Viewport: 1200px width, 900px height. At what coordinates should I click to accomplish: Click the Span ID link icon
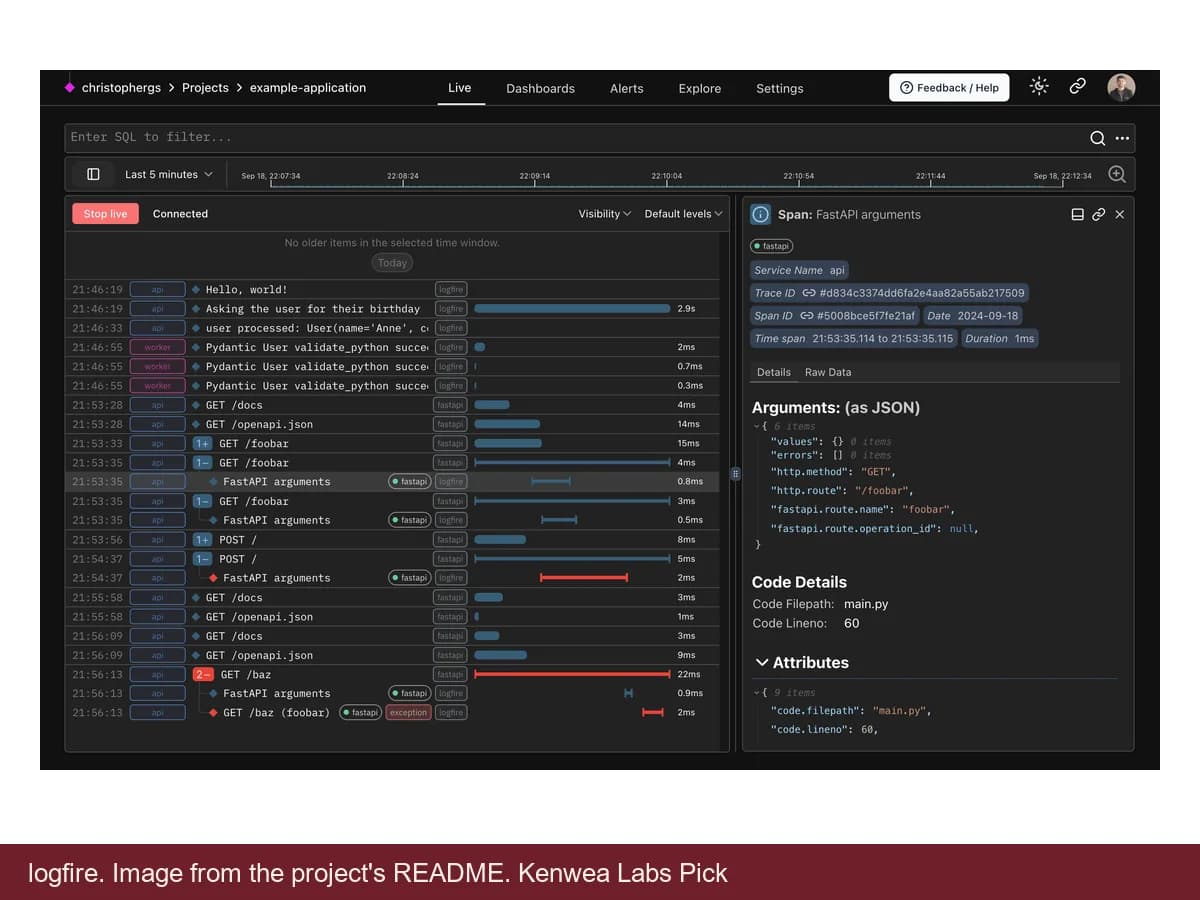[806, 316]
